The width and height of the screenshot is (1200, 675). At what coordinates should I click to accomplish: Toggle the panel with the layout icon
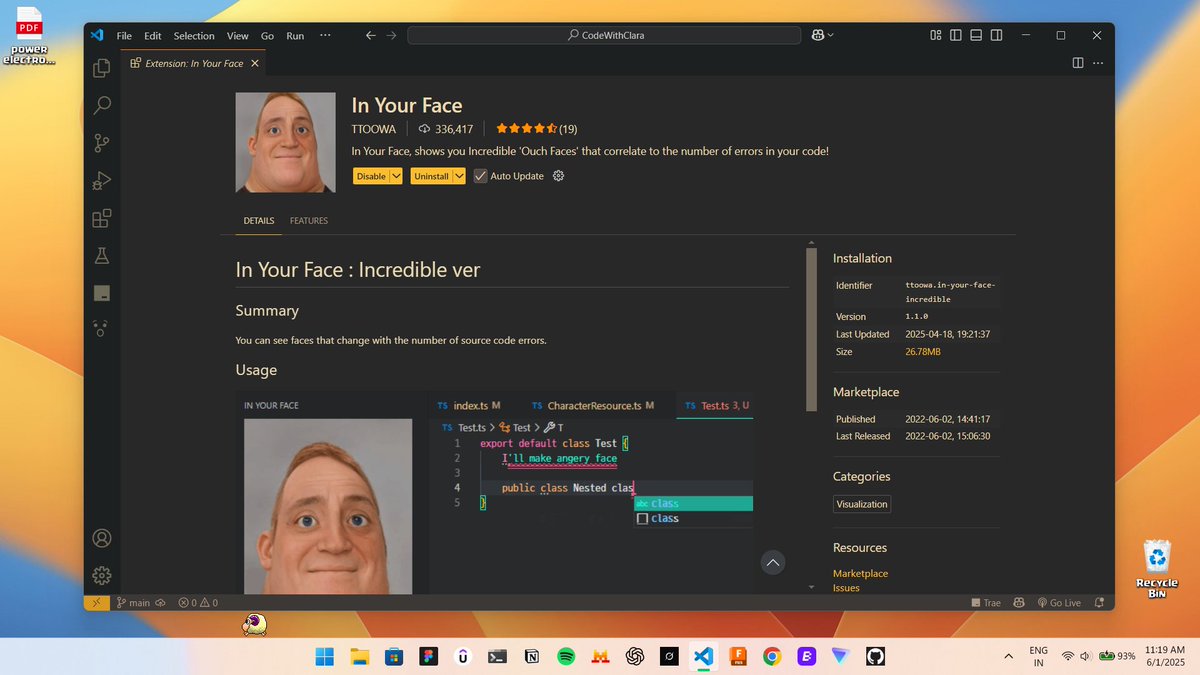[974, 34]
